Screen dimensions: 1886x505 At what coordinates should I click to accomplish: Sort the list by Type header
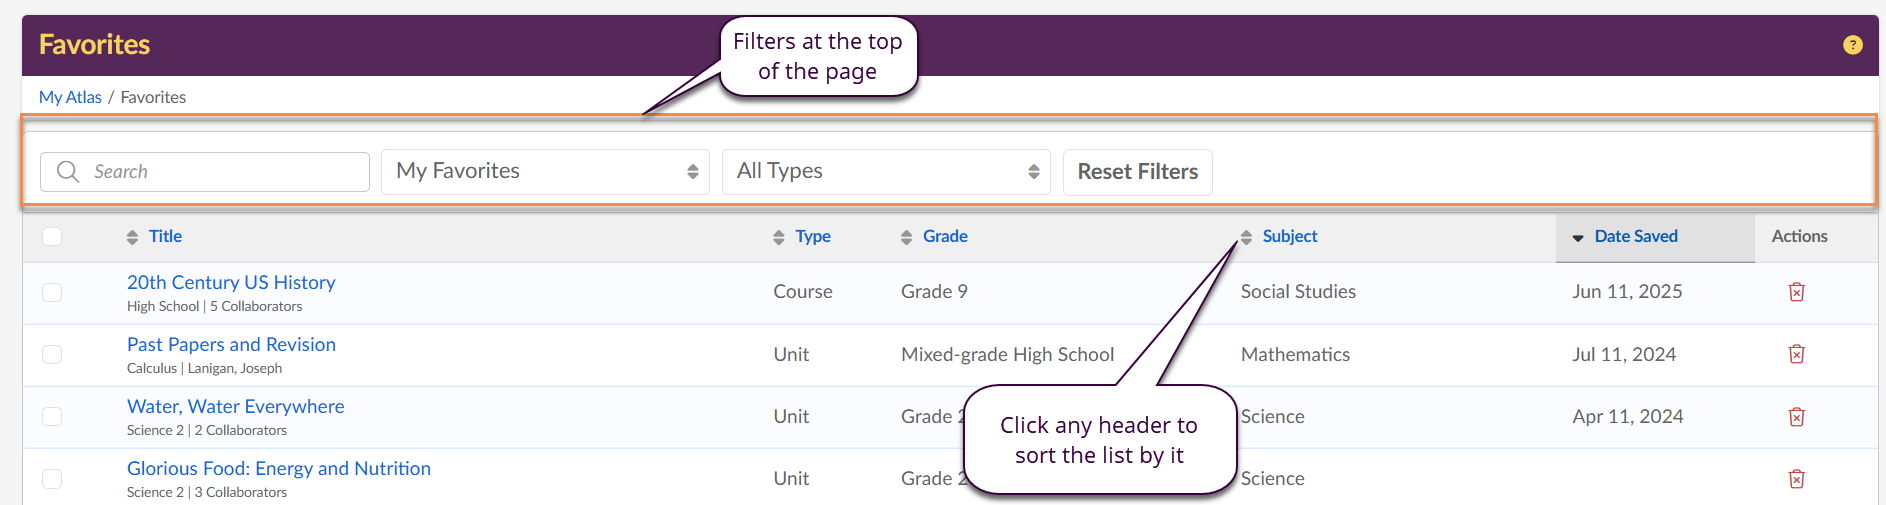pyautogui.click(x=812, y=237)
